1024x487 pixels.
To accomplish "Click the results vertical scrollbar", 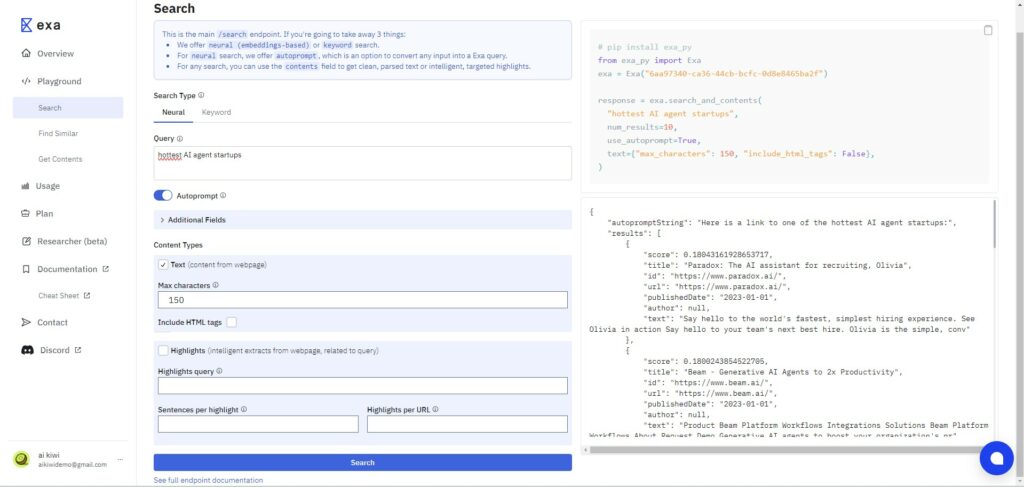I will pos(995,224).
